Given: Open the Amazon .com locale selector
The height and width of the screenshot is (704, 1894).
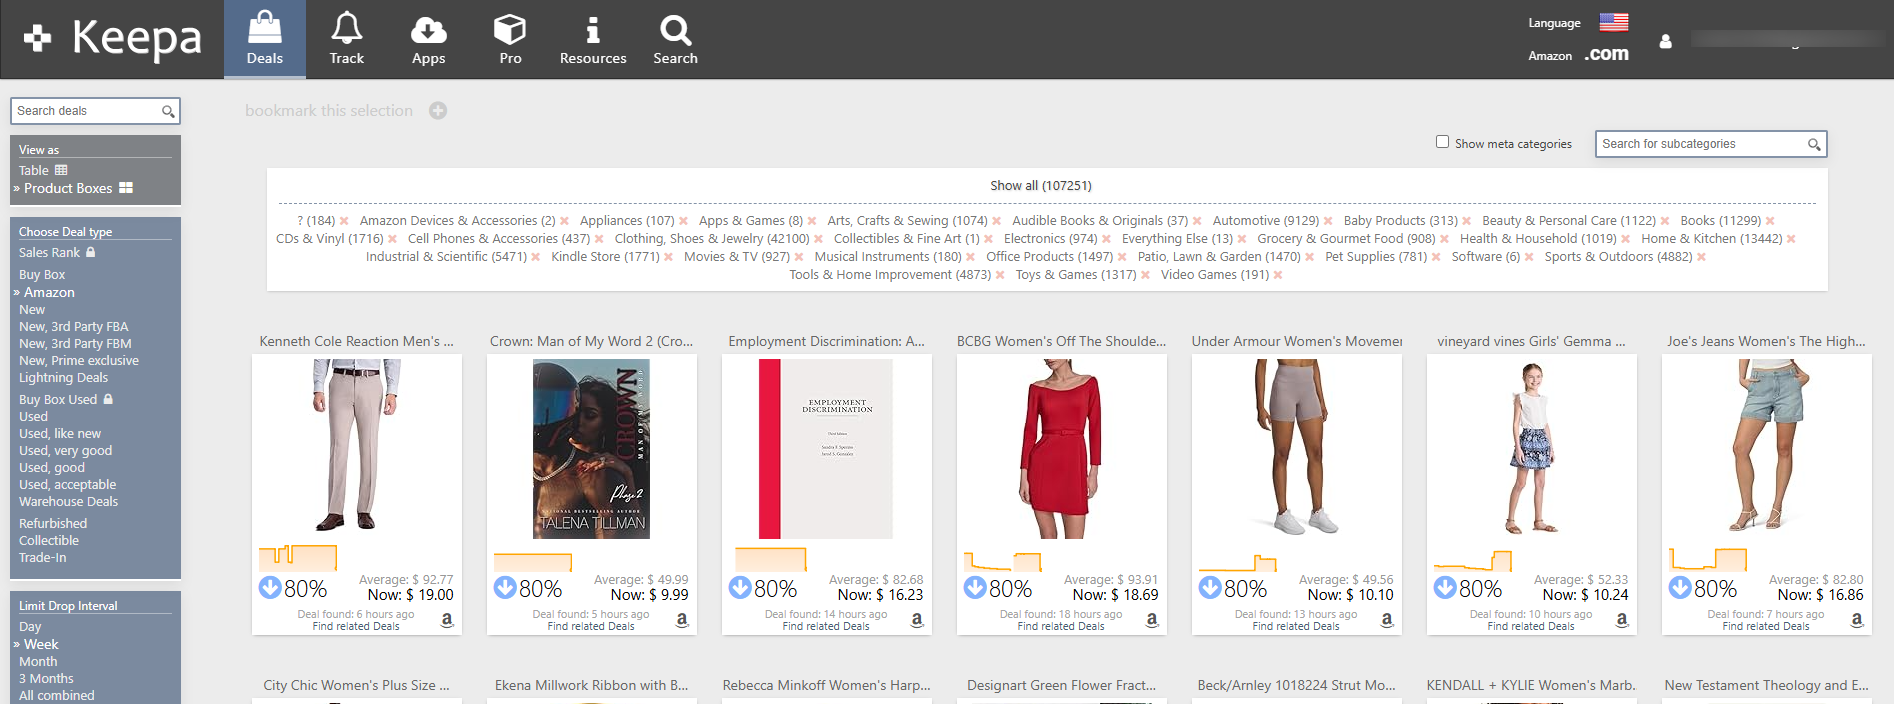Looking at the screenshot, I should point(1607,54).
